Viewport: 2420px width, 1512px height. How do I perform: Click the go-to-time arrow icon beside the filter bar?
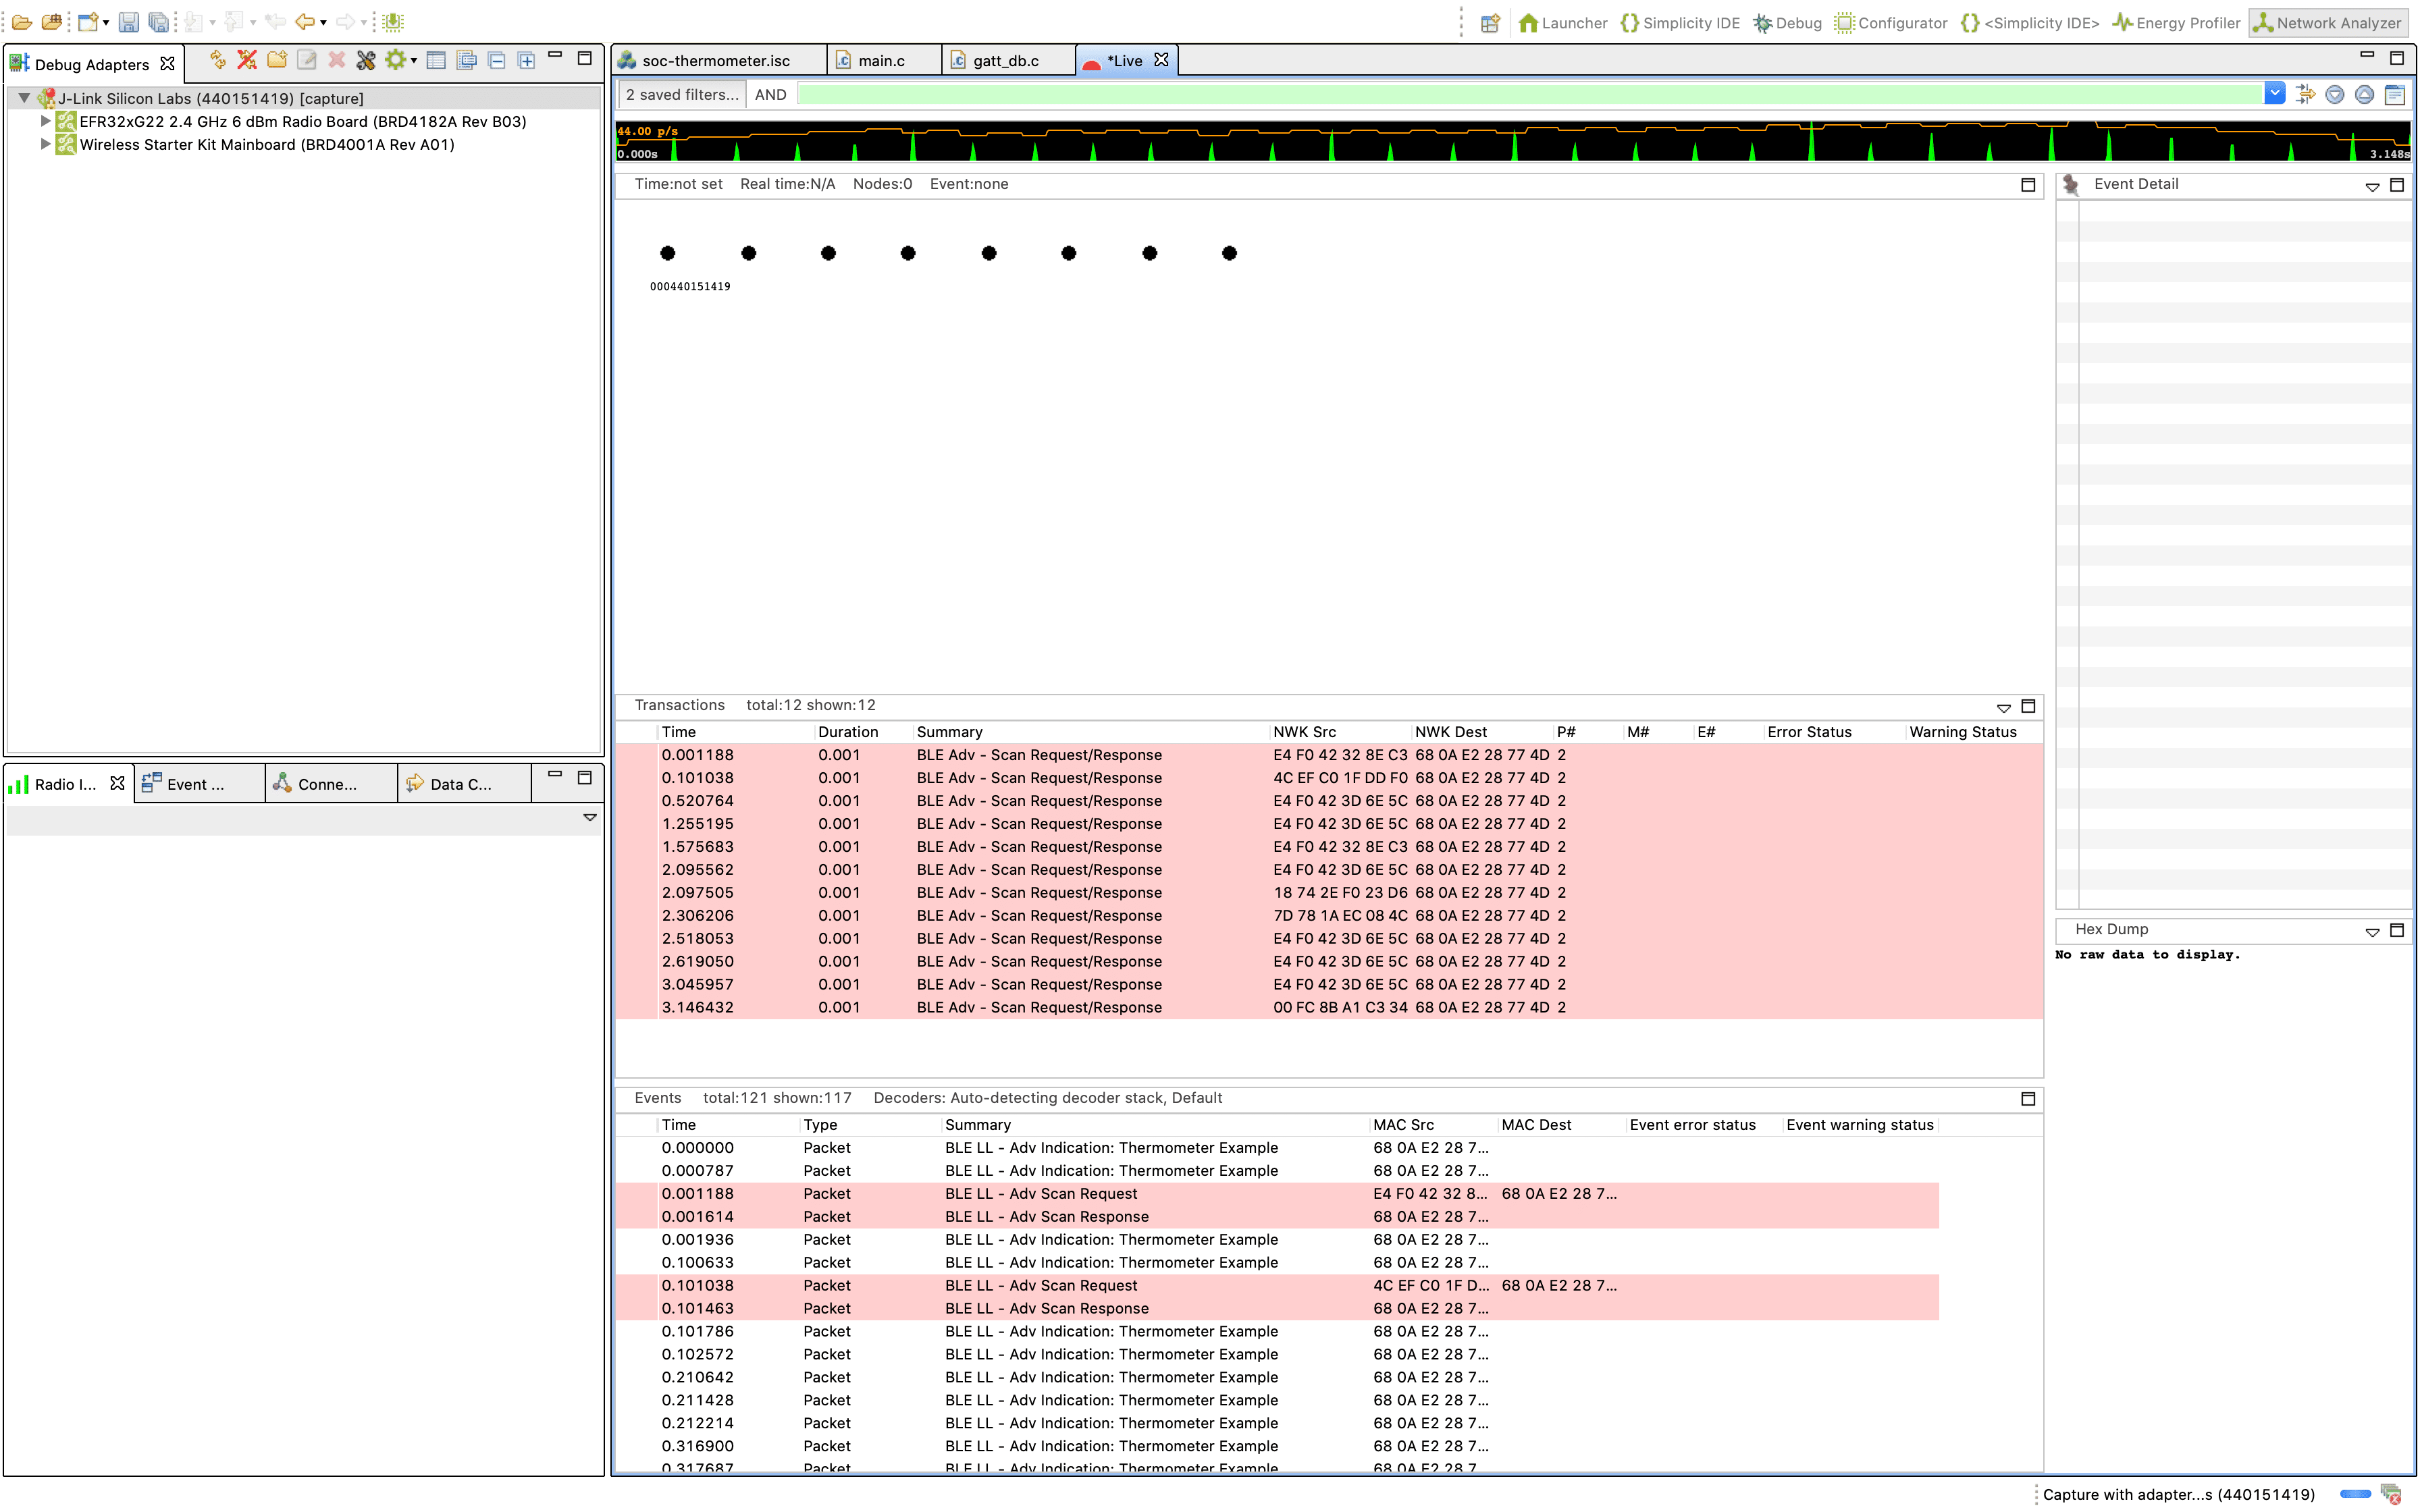pos(2305,94)
